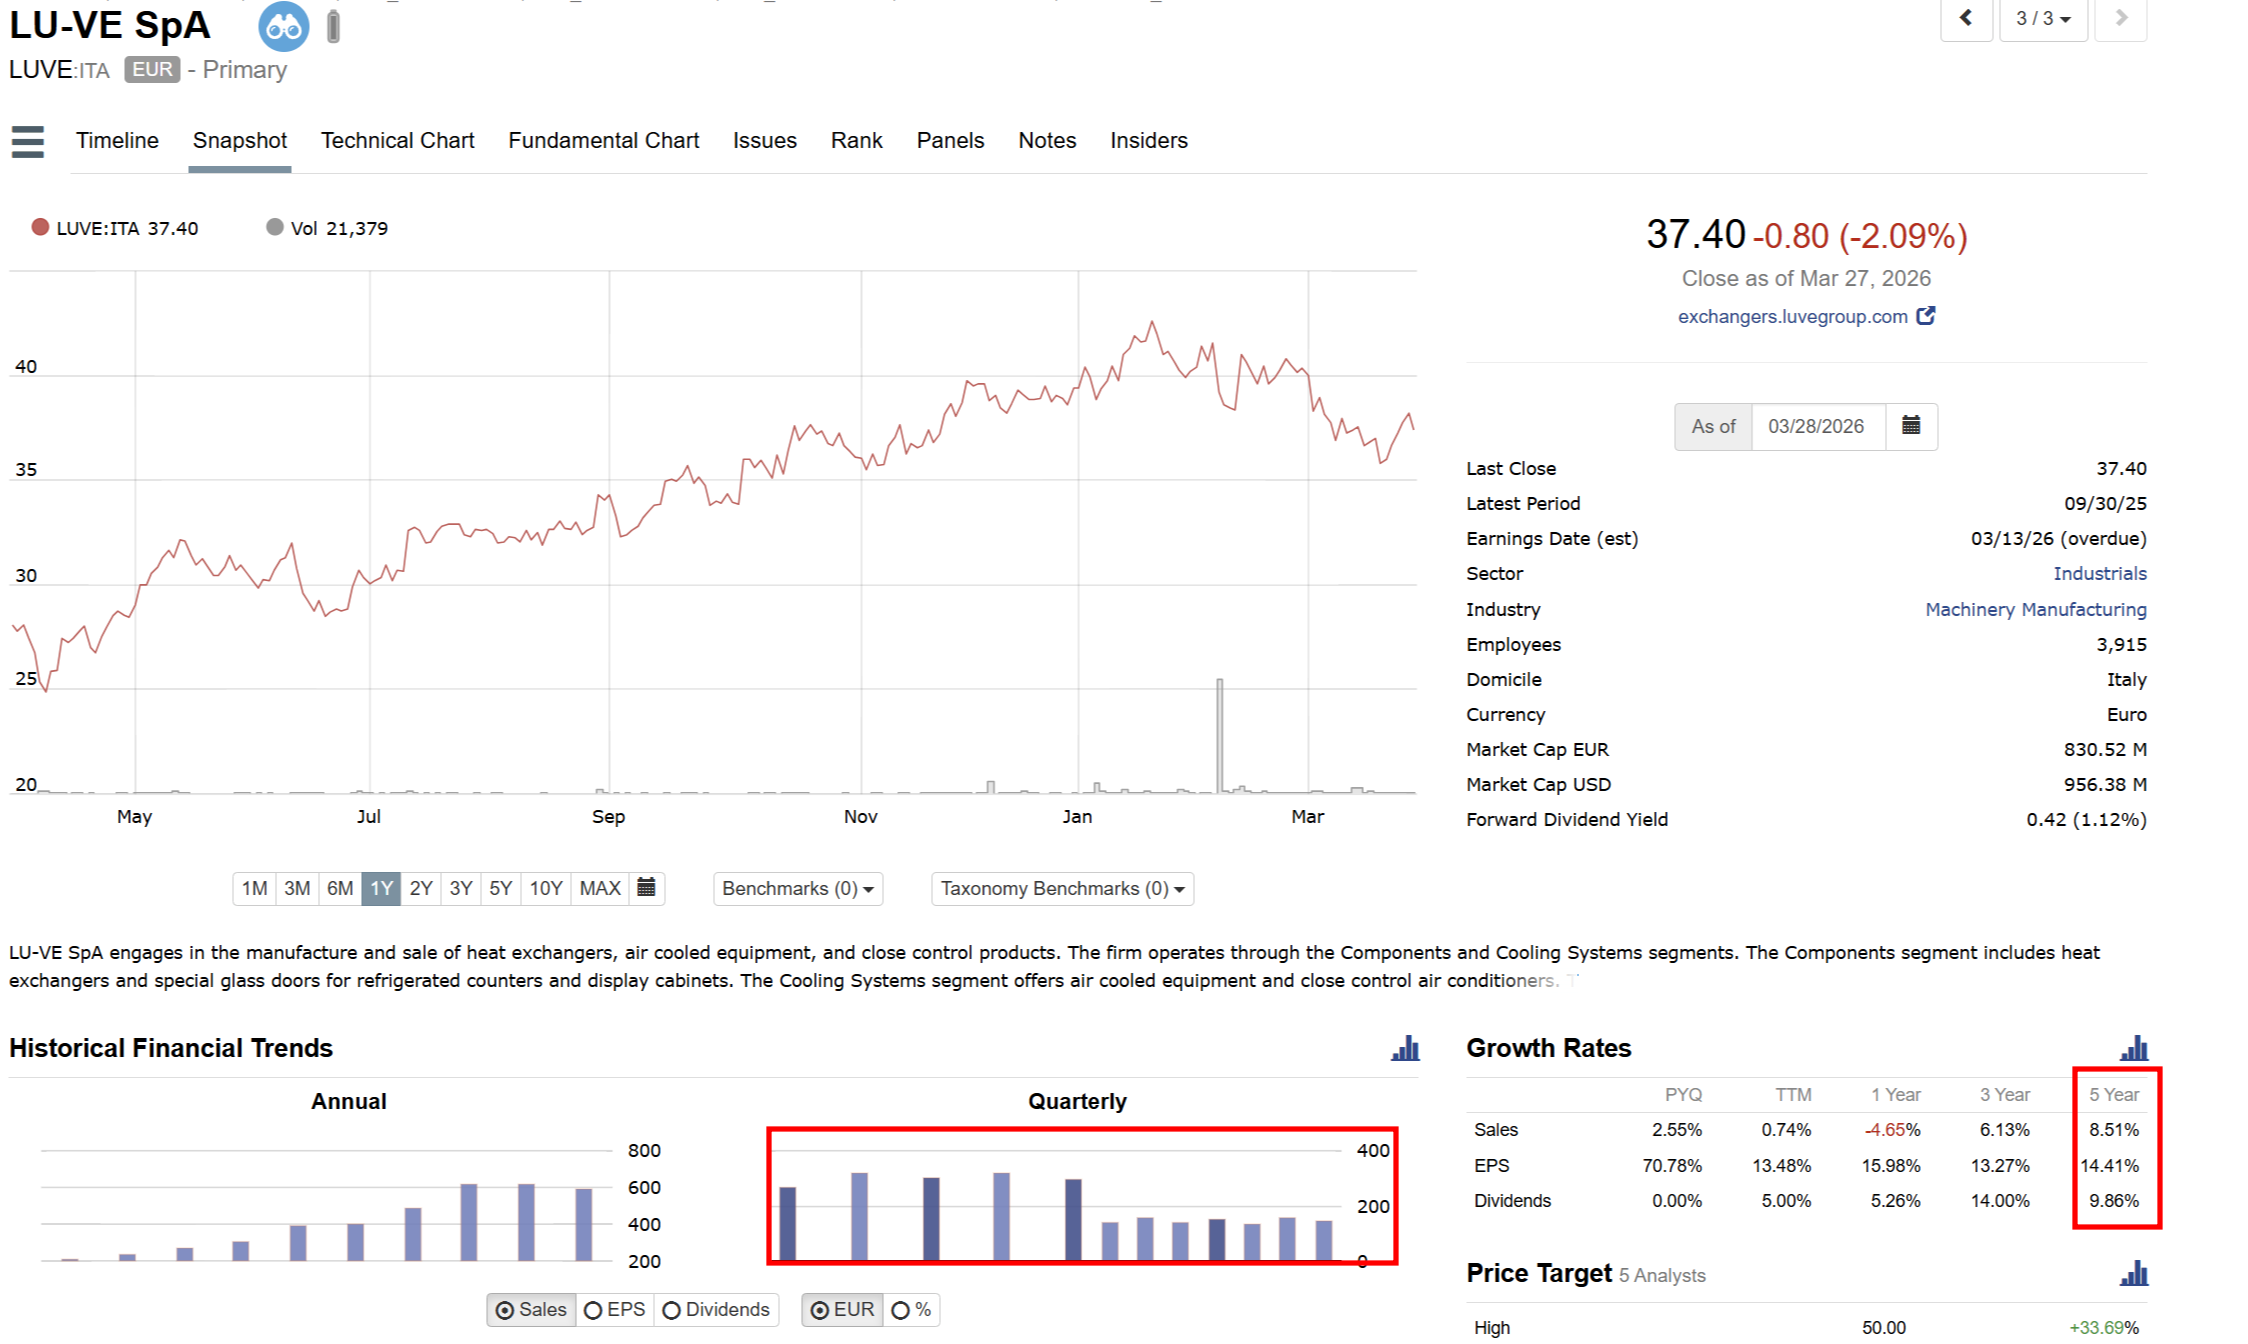Select the EPS radio option

click(x=614, y=1310)
